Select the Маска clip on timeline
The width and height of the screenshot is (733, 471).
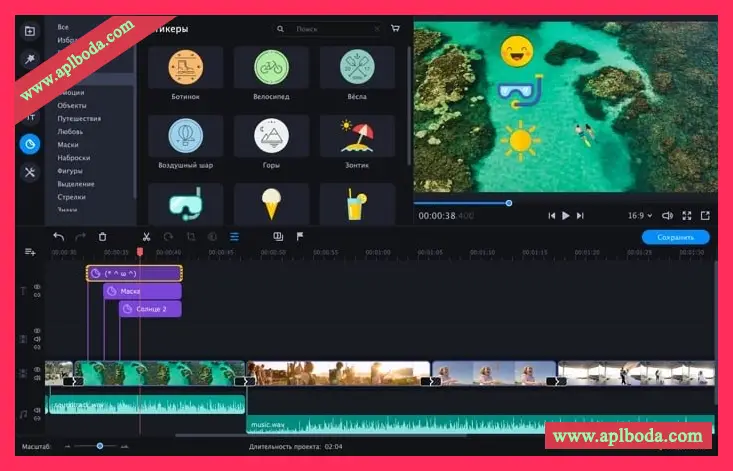[143, 291]
